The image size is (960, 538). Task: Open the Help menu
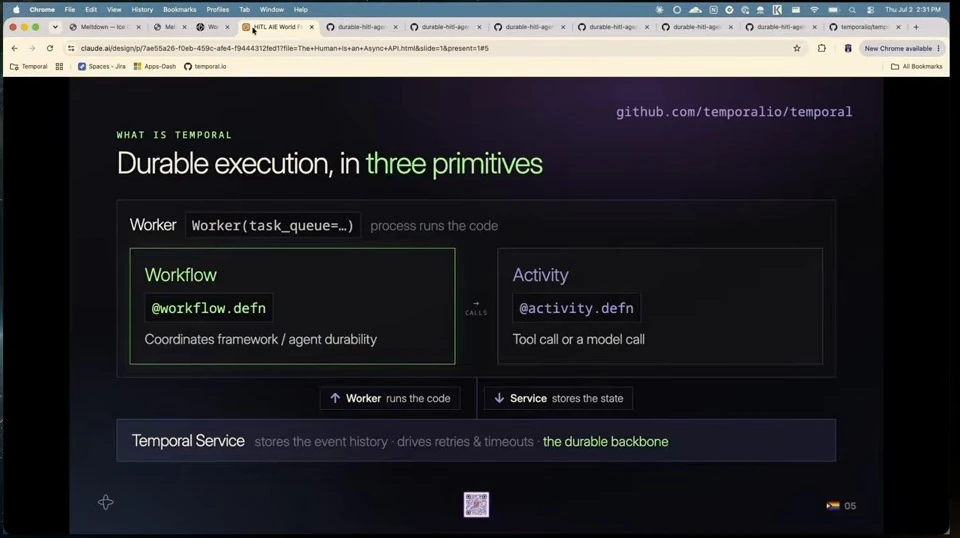(301, 10)
